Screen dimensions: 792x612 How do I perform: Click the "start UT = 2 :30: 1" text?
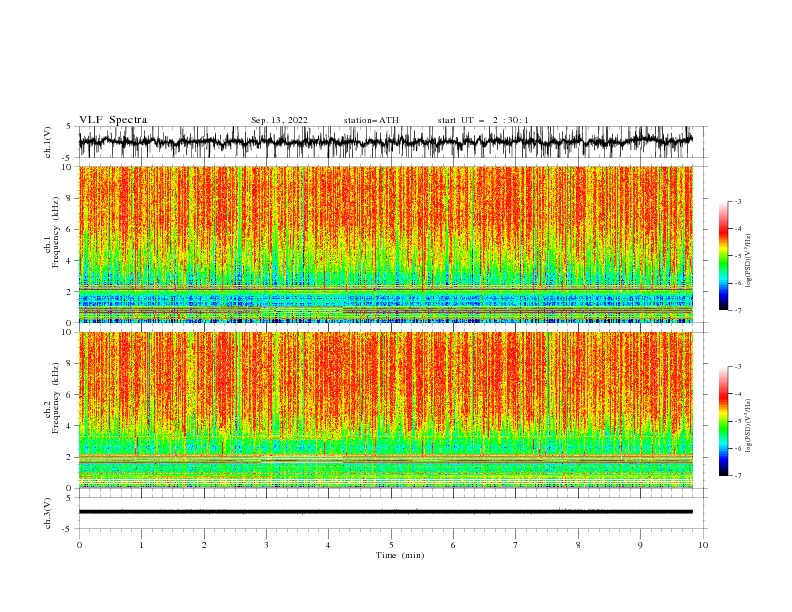click(x=483, y=120)
